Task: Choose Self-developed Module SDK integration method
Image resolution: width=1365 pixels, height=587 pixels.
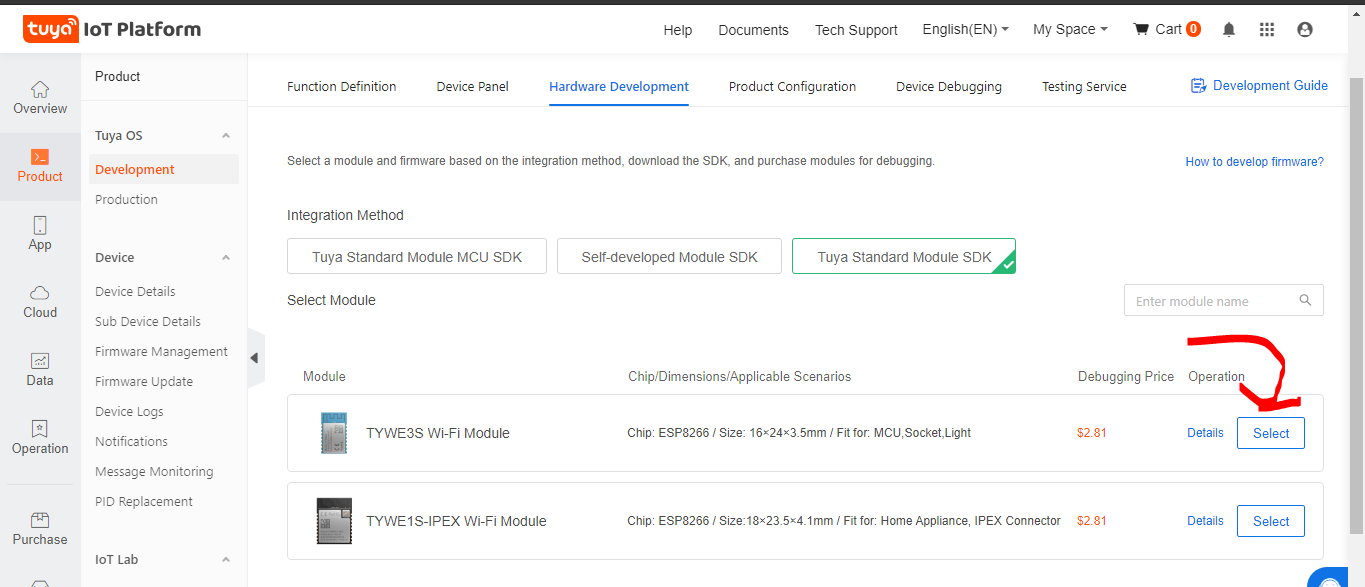Action: (669, 257)
